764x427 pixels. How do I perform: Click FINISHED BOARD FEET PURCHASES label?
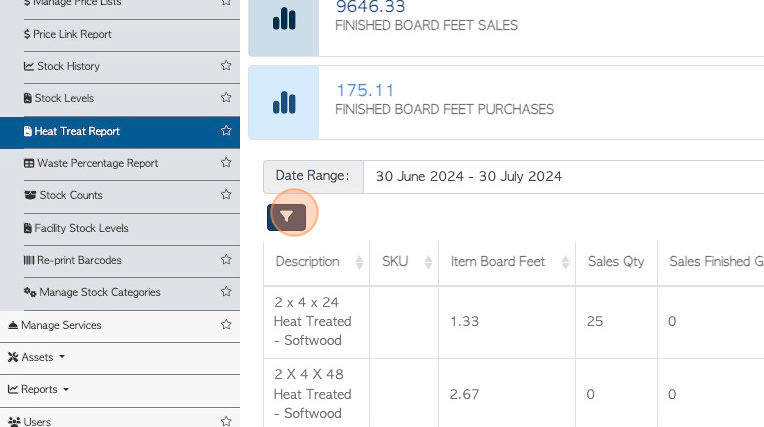pyautogui.click(x=444, y=109)
